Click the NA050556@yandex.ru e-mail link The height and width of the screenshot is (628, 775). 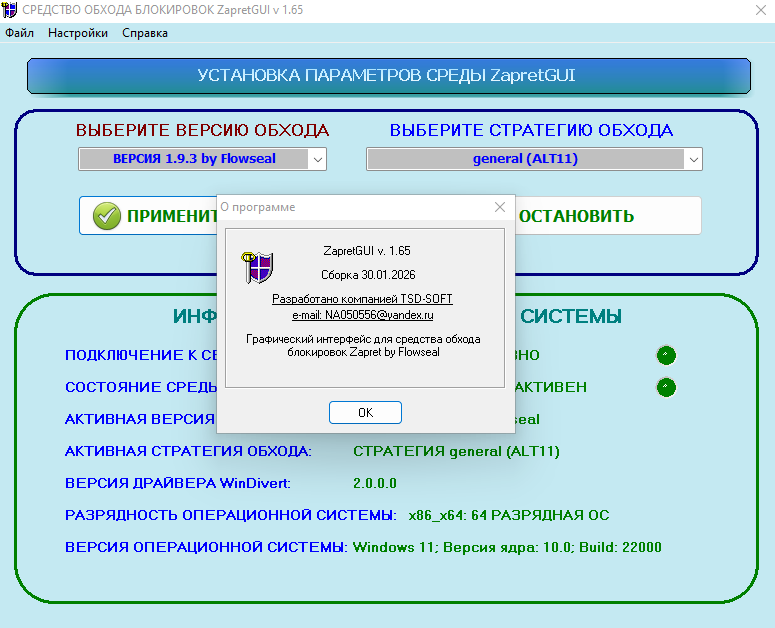pyautogui.click(x=364, y=314)
